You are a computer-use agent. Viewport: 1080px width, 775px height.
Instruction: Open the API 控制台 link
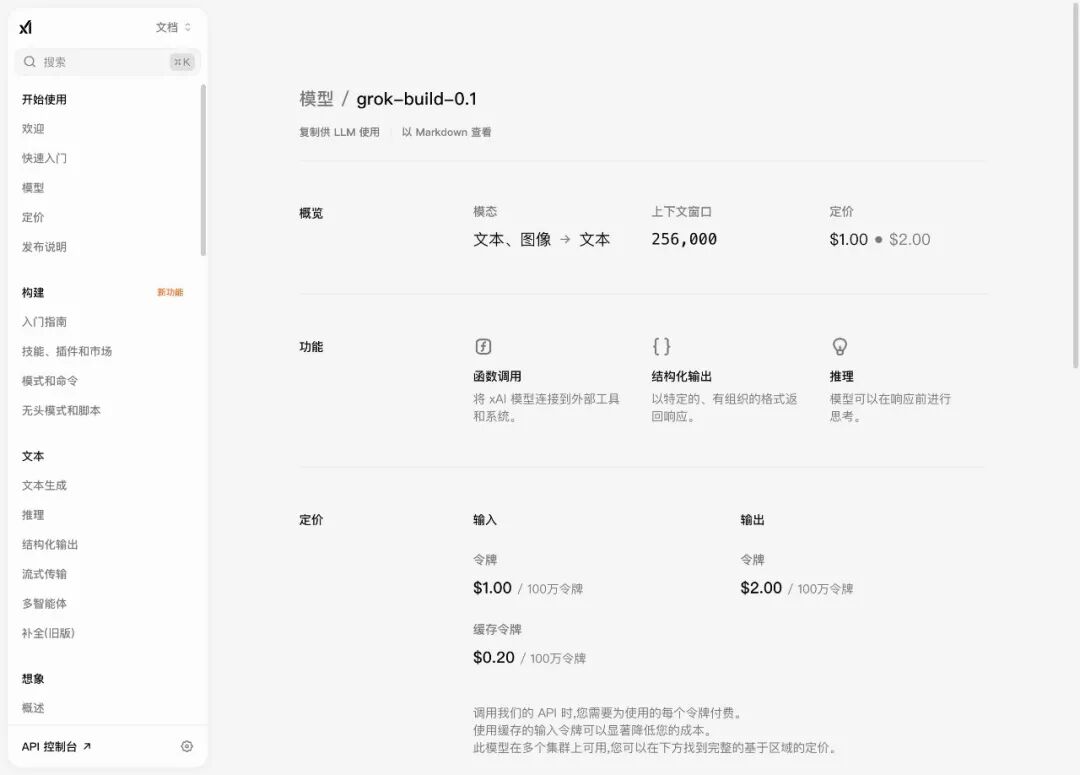tap(56, 746)
